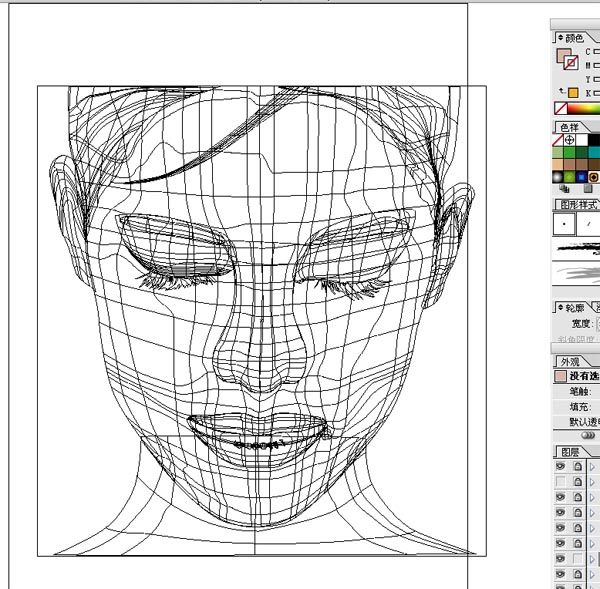Unlock the third layer via padlock icon
This screenshot has width=600, height=589.
578,497
